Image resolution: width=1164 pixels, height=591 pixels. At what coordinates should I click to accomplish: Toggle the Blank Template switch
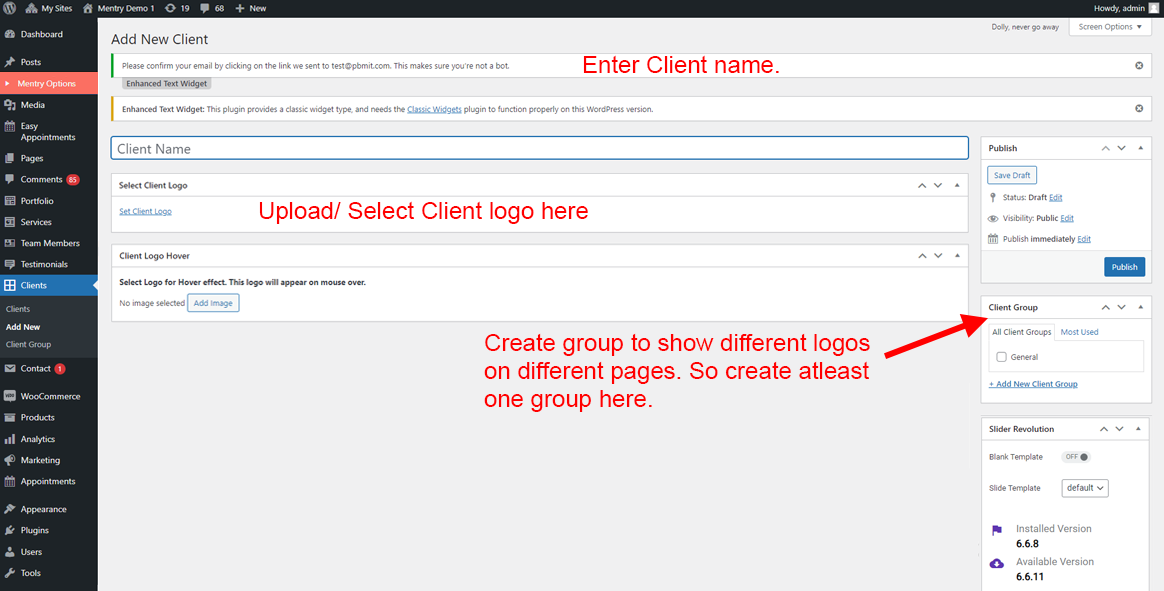tap(1076, 457)
